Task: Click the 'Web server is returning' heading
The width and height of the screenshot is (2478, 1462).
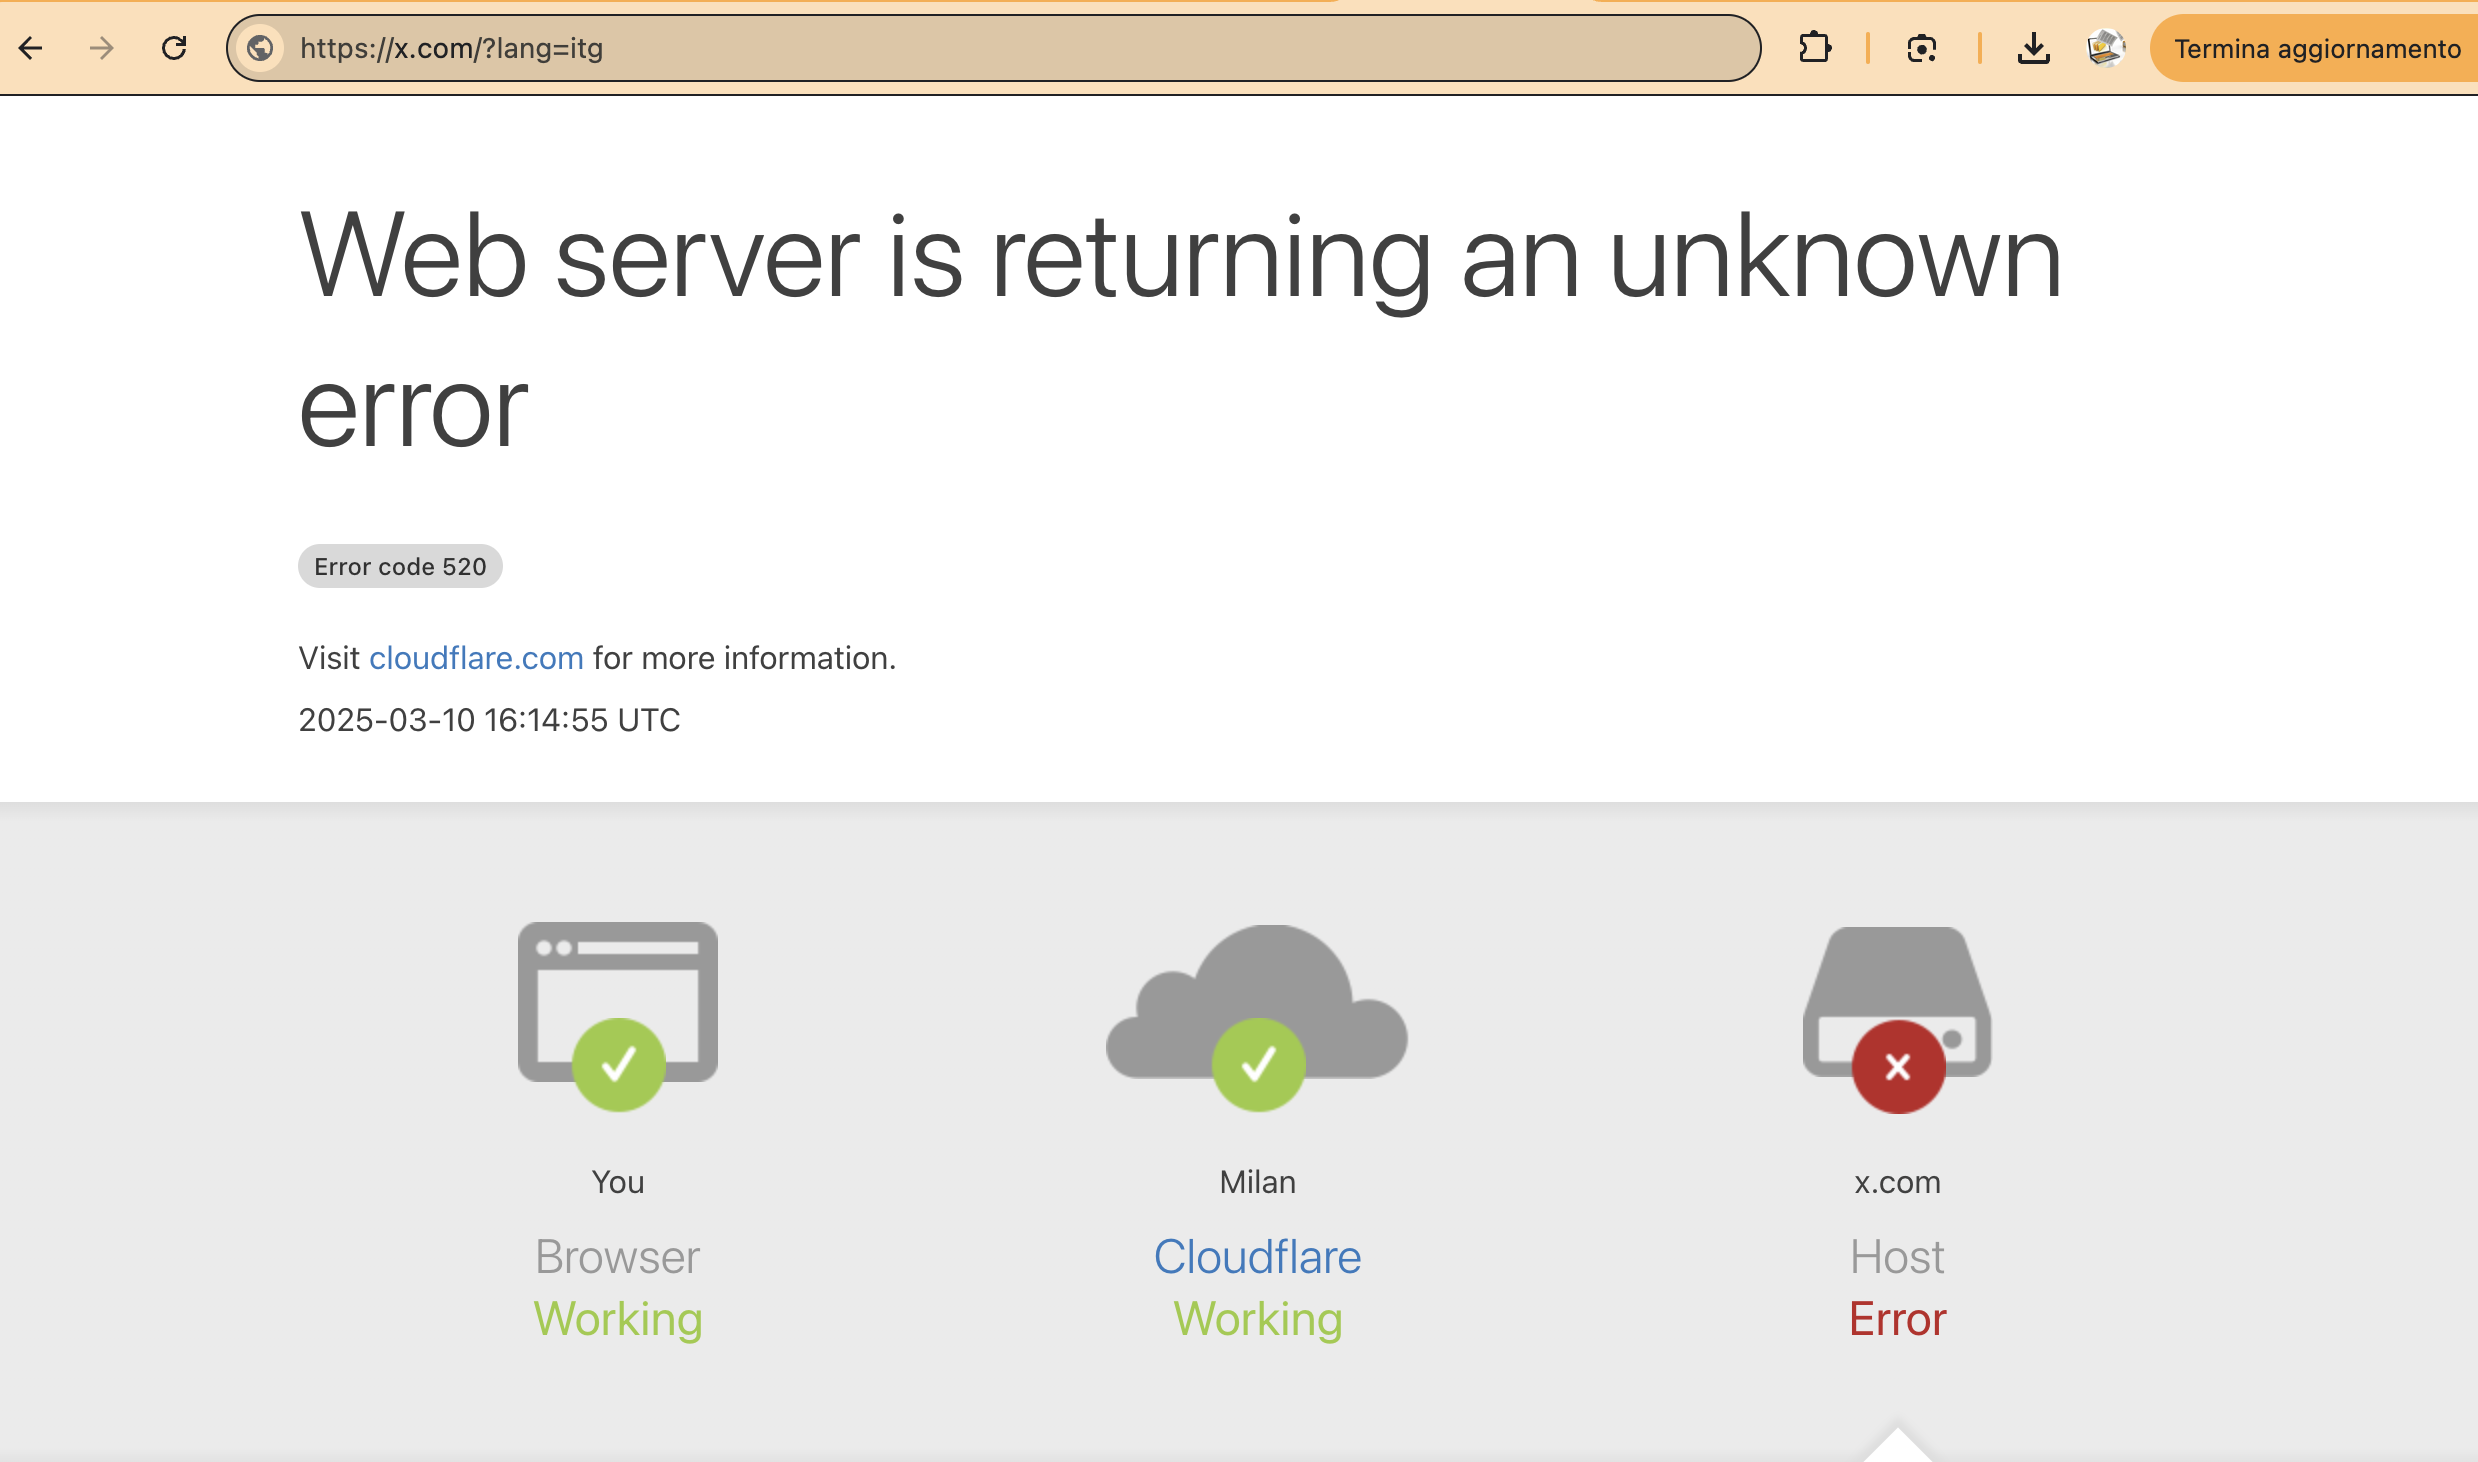Action: tap(1180, 331)
